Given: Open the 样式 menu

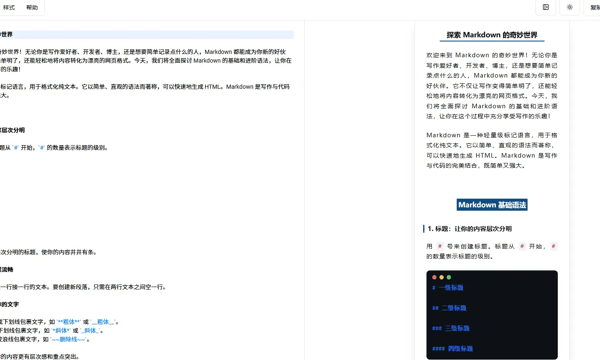Looking at the screenshot, I should (x=9, y=7).
